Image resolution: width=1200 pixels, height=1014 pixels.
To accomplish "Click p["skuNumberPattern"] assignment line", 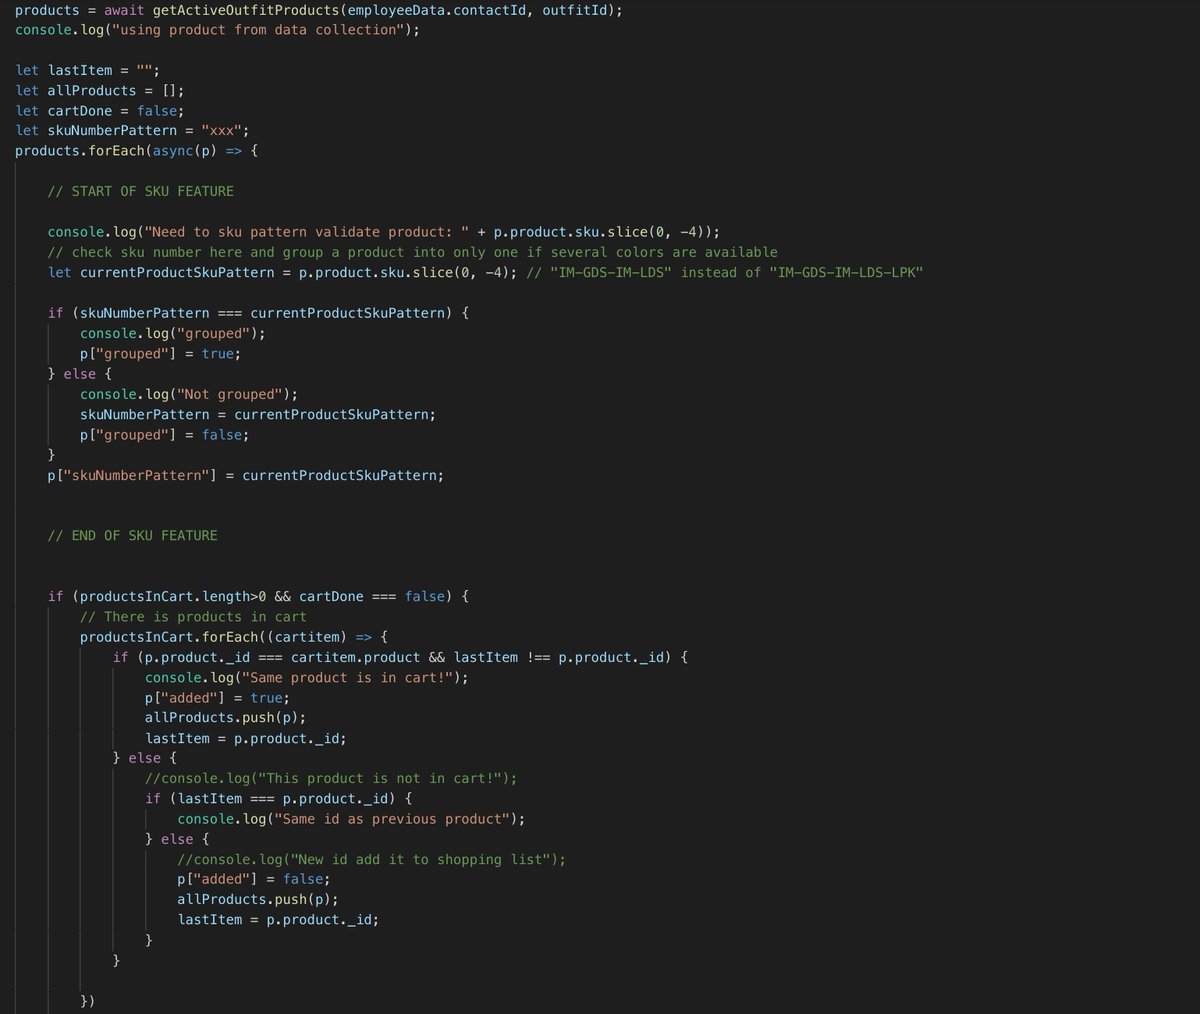I will tap(246, 475).
